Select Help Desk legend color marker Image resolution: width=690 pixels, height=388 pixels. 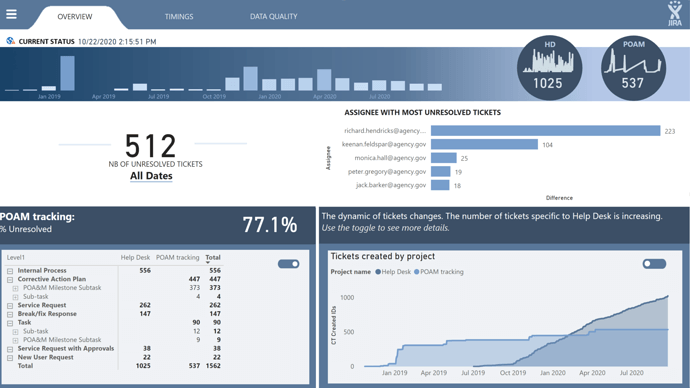coord(378,272)
